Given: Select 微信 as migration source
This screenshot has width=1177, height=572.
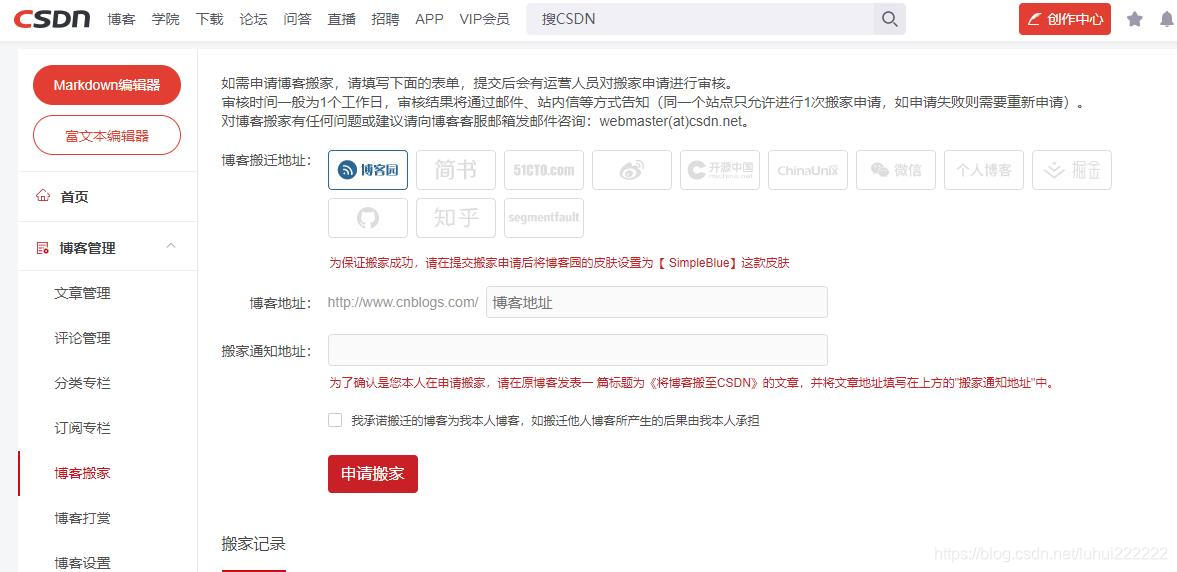Looking at the screenshot, I should (x=896, y=170).
